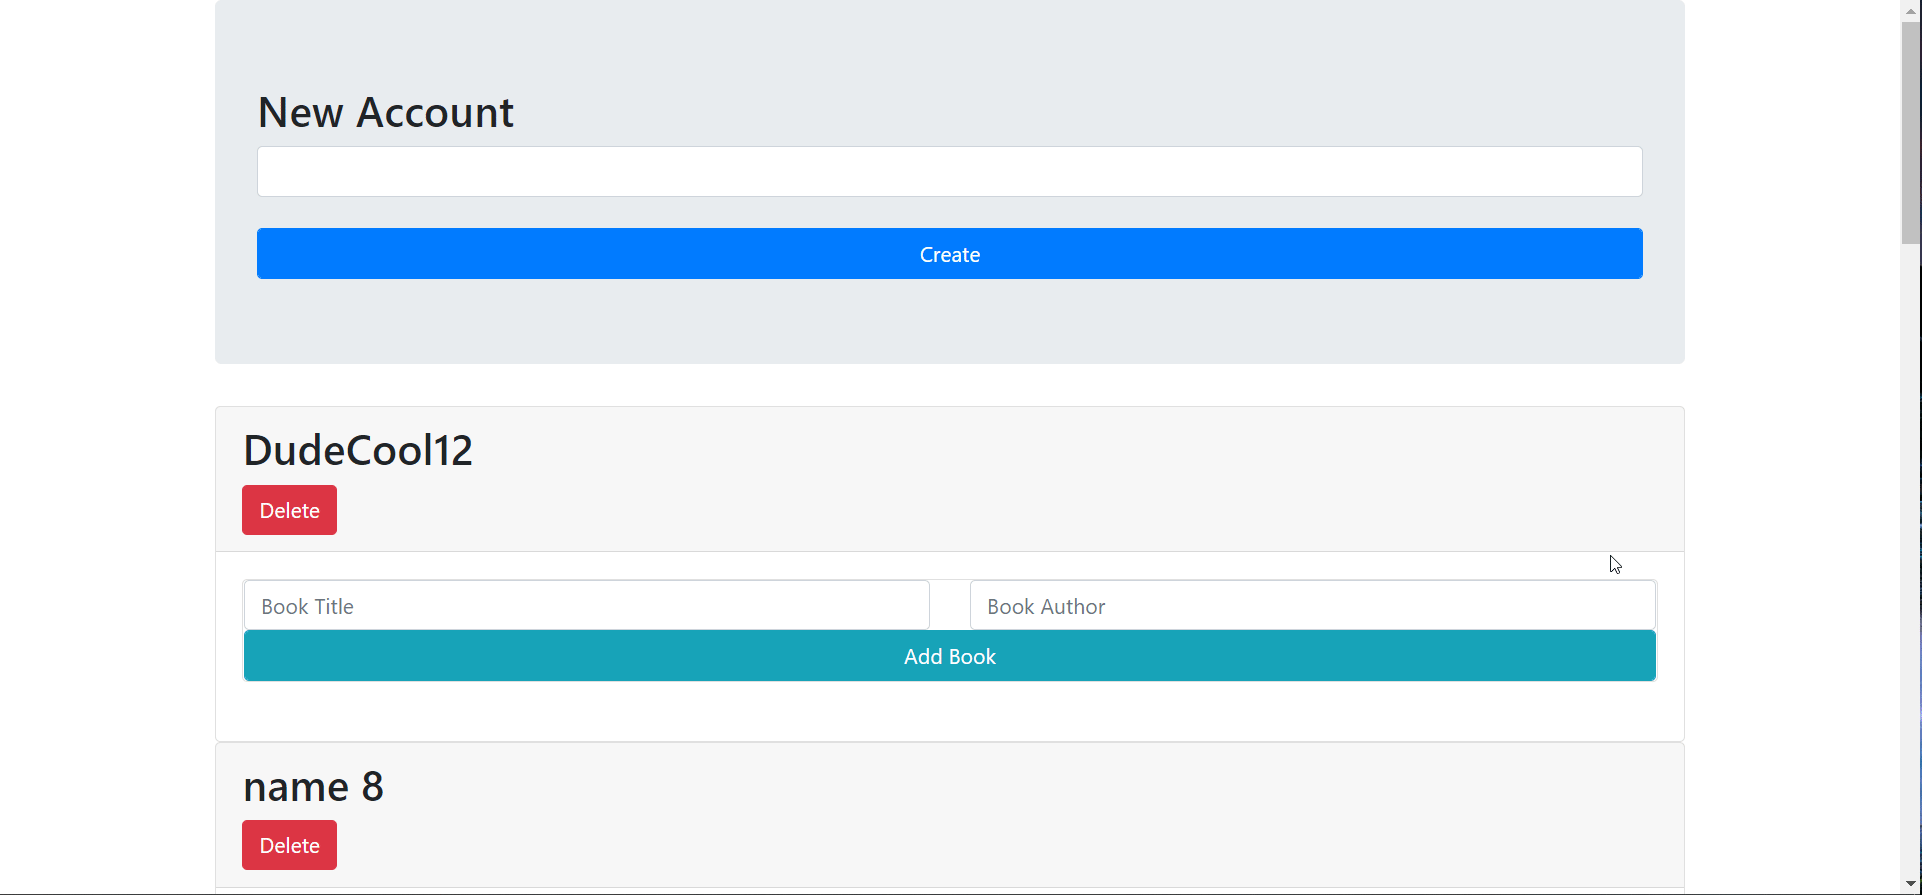Viewport: 1922px width, 895px height.
Task: Select the New Account heading
Action: point(386,112)
